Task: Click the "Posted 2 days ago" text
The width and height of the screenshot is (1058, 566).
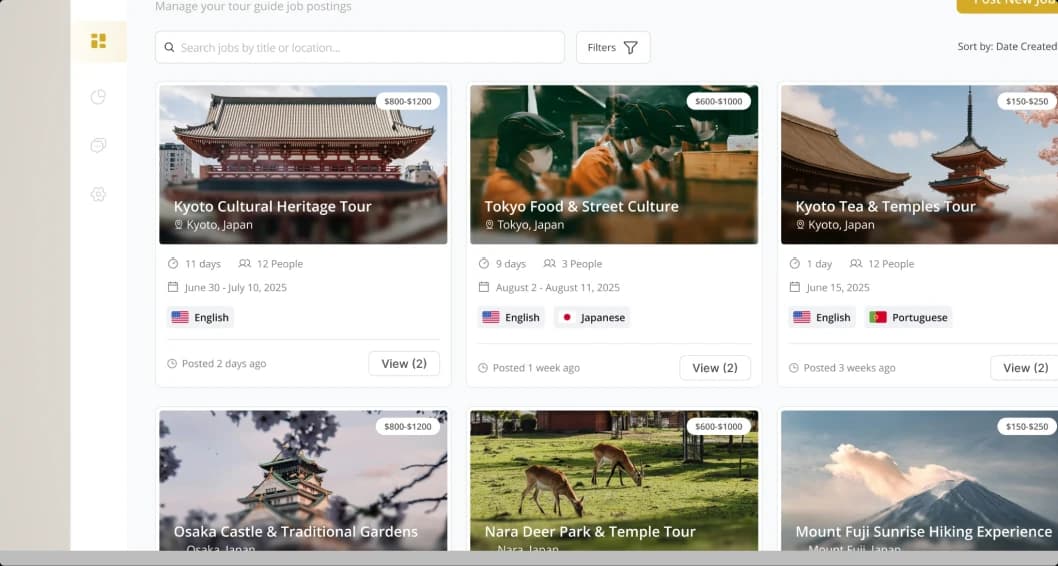Action: [x=224, y=364]
